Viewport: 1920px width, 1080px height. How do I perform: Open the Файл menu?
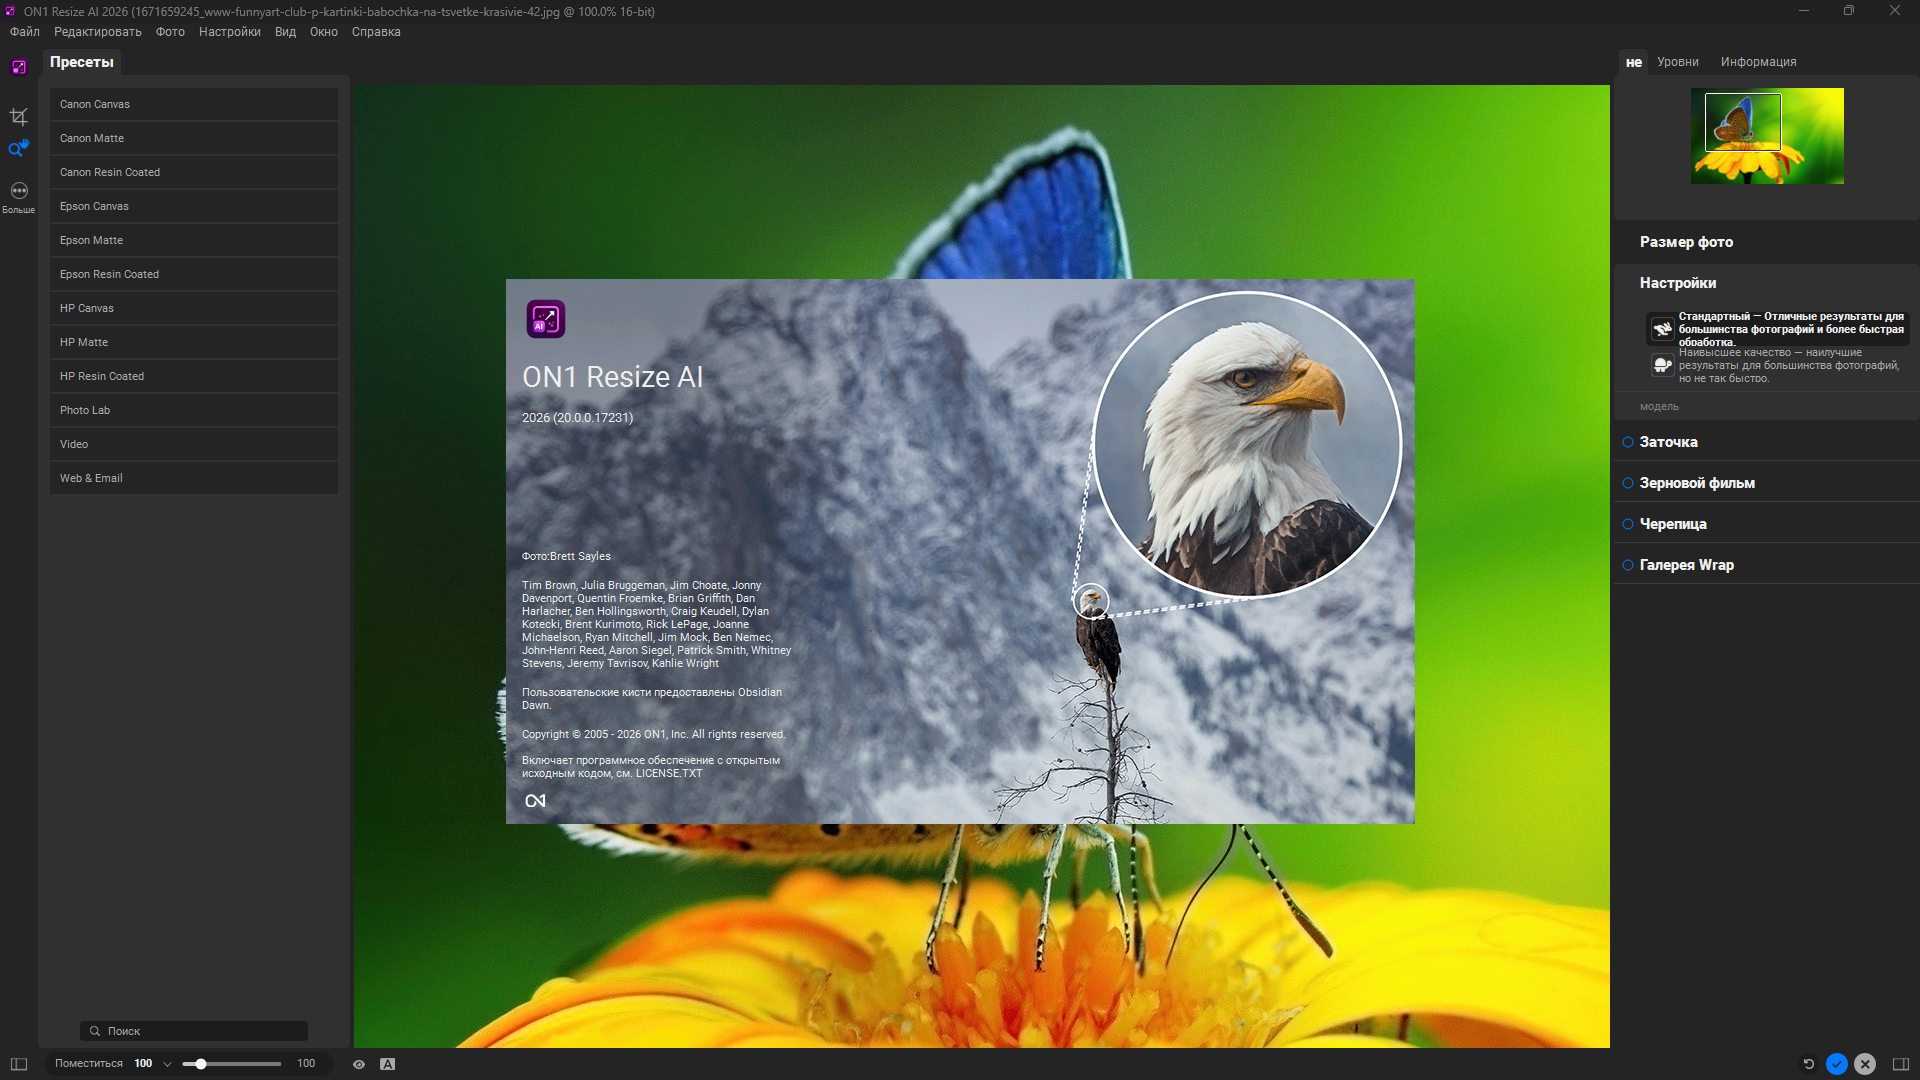click(x=25, y=32)
